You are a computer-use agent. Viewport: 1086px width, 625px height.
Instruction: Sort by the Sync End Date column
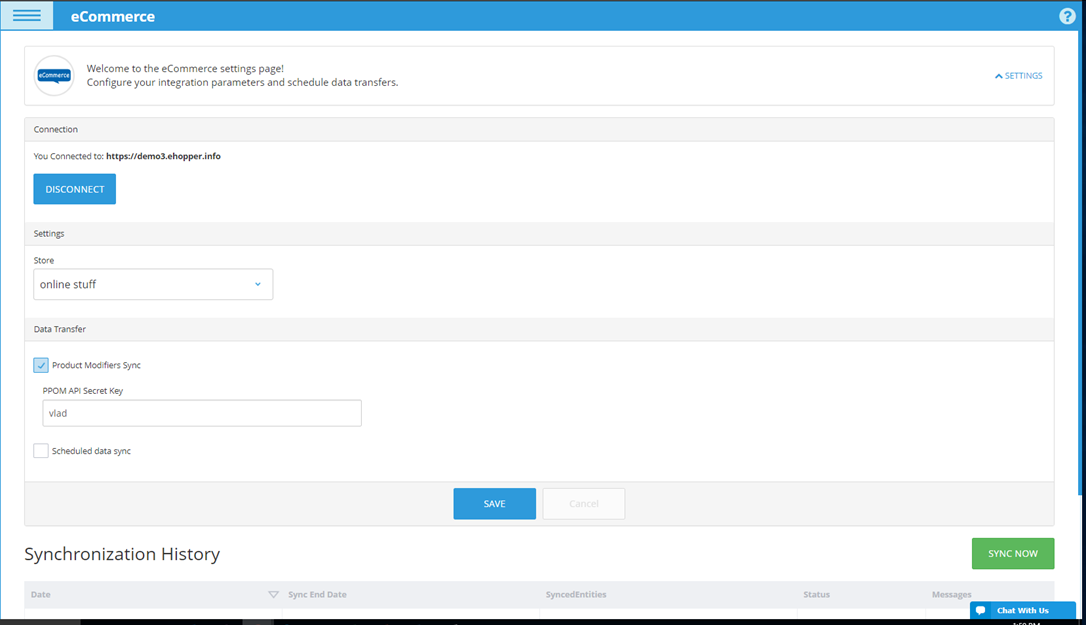(x=317, y=595)
